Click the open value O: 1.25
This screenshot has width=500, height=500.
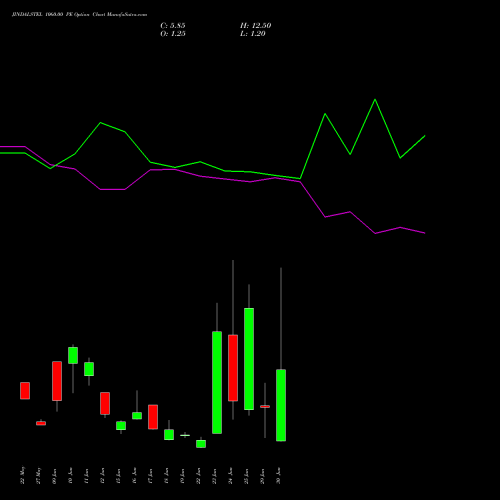(173, 34)
